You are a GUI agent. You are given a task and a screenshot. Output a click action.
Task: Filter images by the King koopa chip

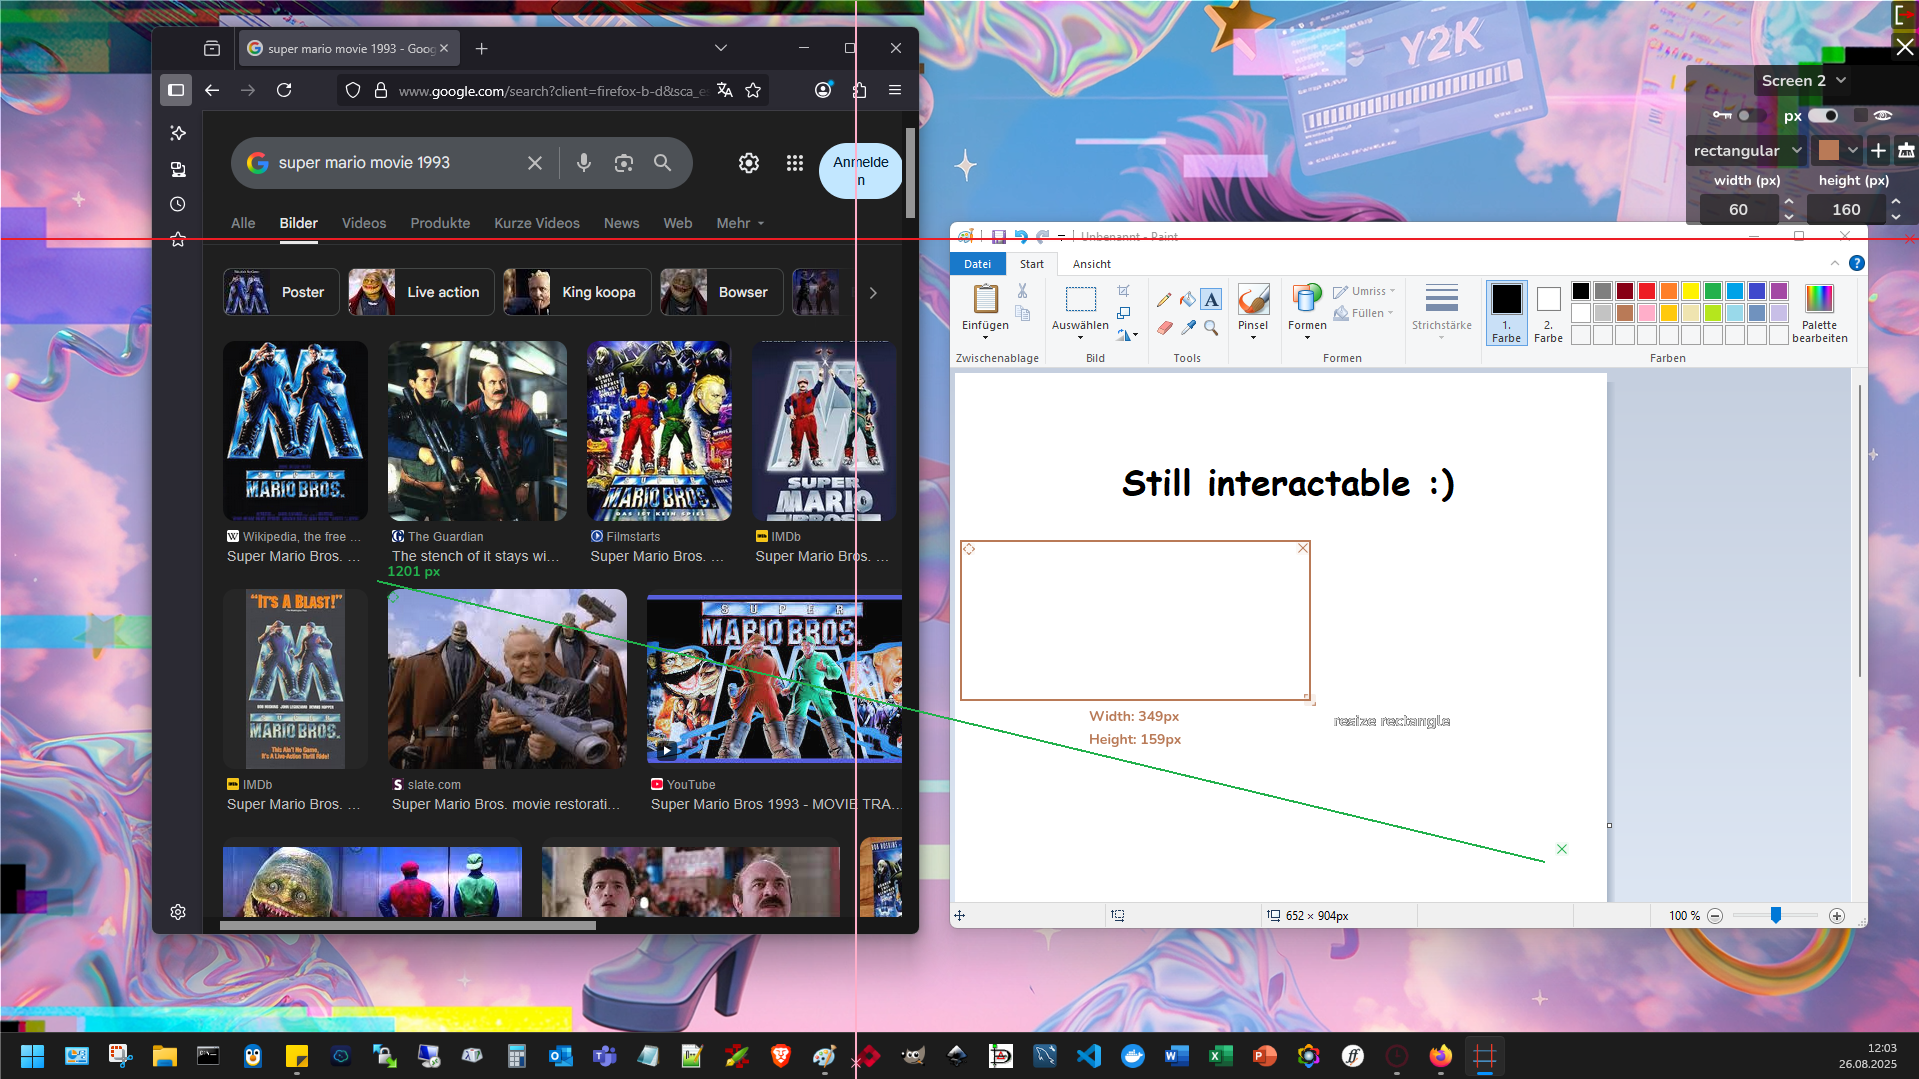click(x=577, y=292)
